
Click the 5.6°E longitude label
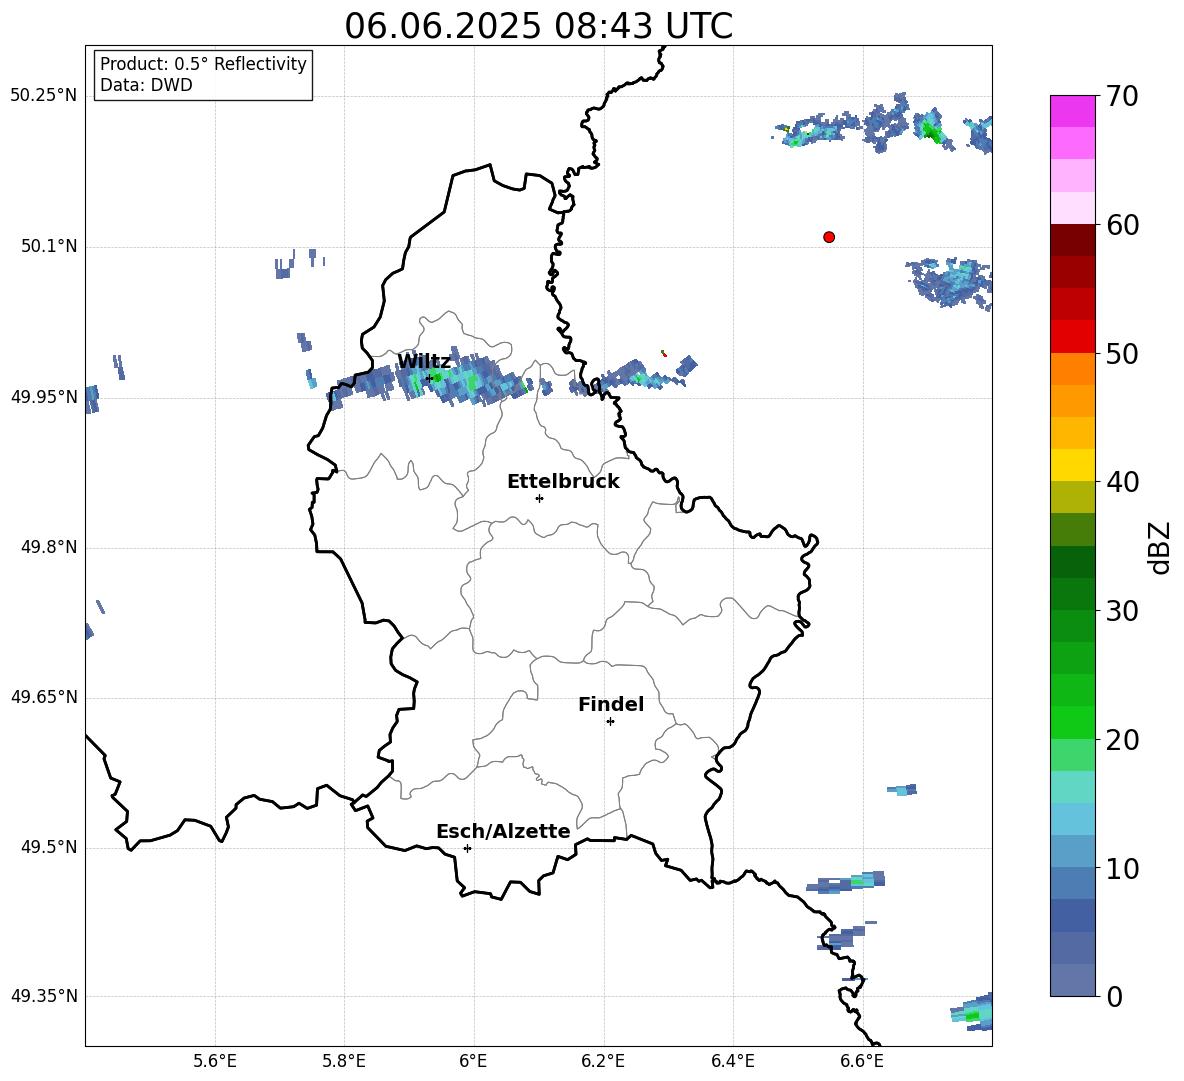pos(215,1061)
